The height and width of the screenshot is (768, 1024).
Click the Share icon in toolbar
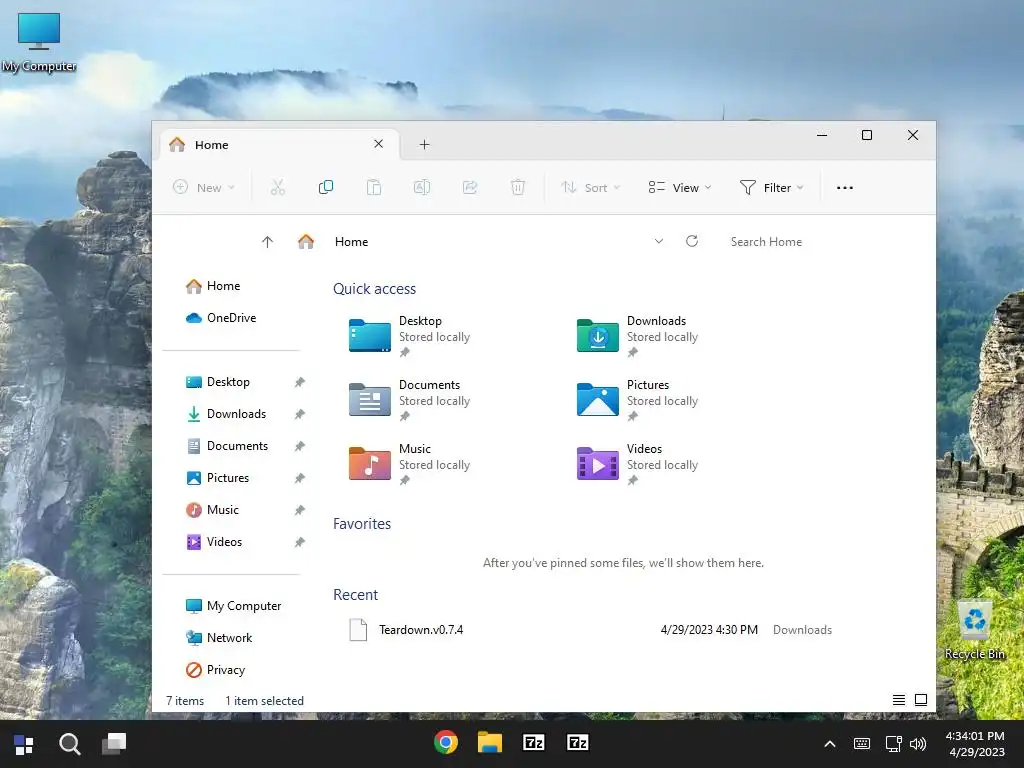click(470, 187)
